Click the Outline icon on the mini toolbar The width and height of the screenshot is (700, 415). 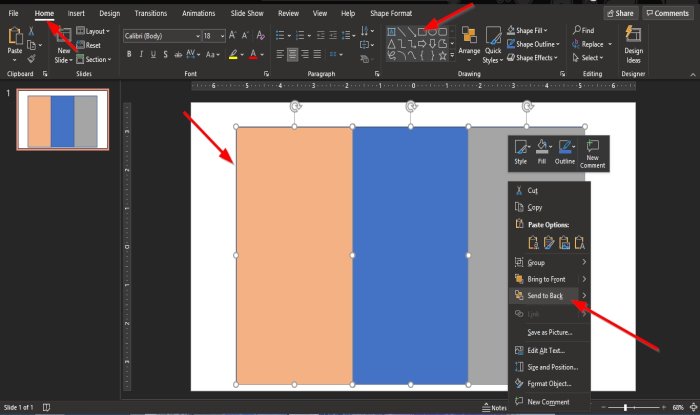coord(565,152)
